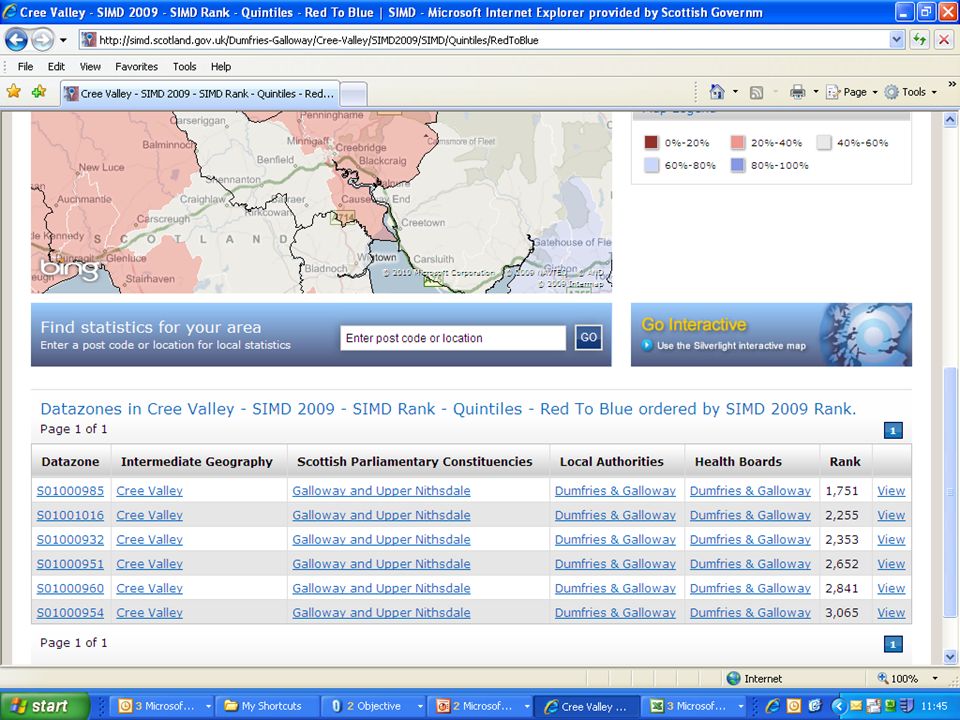Open the File menu
The height and width of the screenshot is (720, 960).
pyautogui.click(x=26, y=67)
